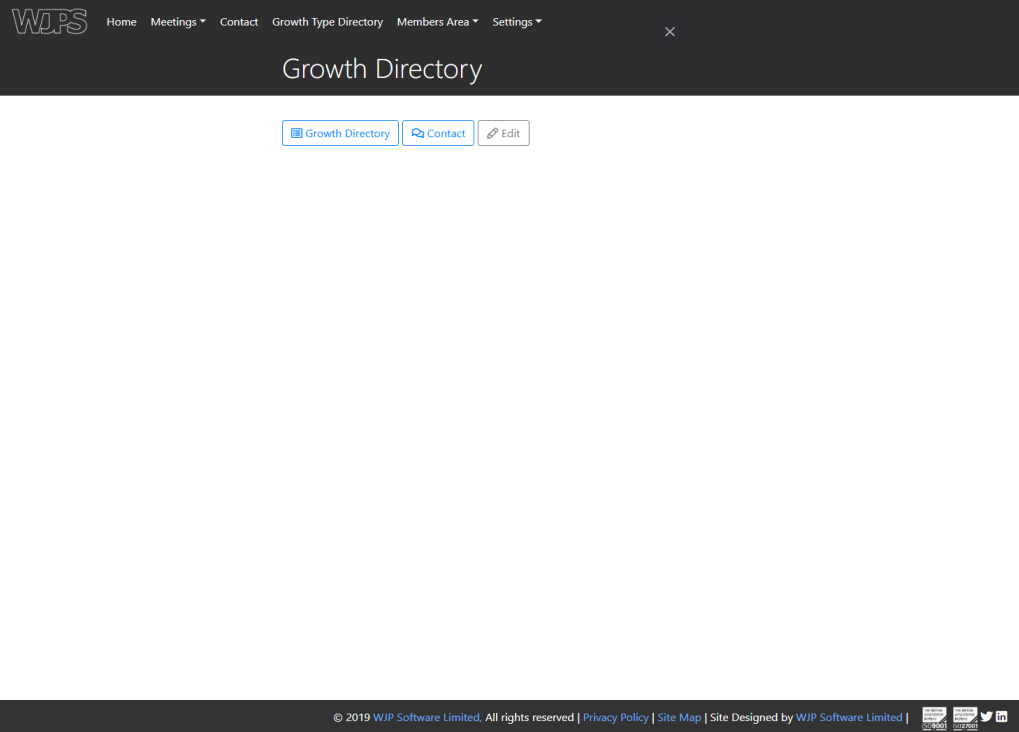This screenshot has height=732, width=1019.
Task: Go to Contact in navigation bar
Action: pyautogui.click(x=239, y=22)
